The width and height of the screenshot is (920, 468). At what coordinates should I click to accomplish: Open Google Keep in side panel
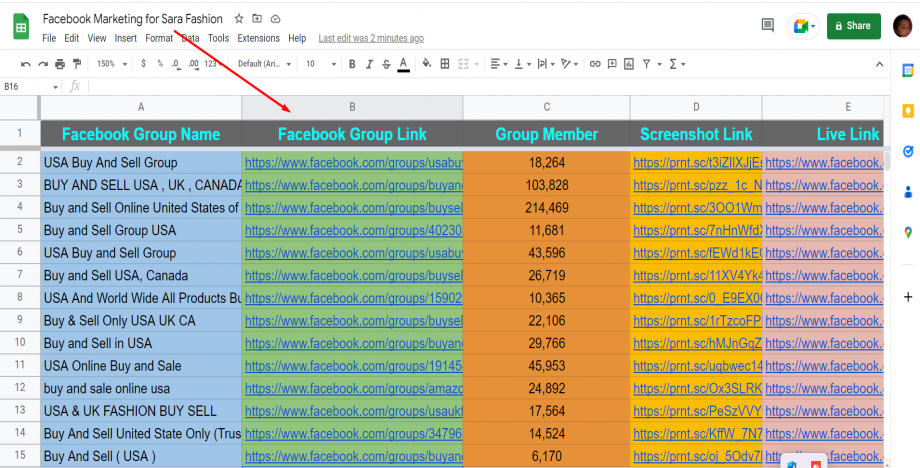click(907, 111)
